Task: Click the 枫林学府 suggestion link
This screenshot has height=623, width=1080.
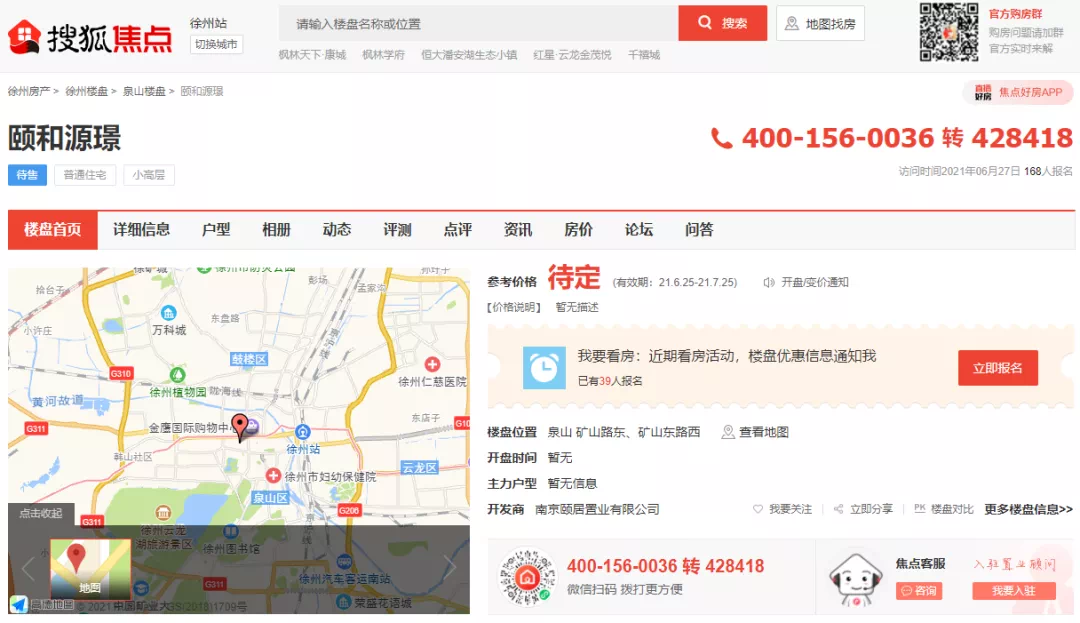Action: (384, 55)
